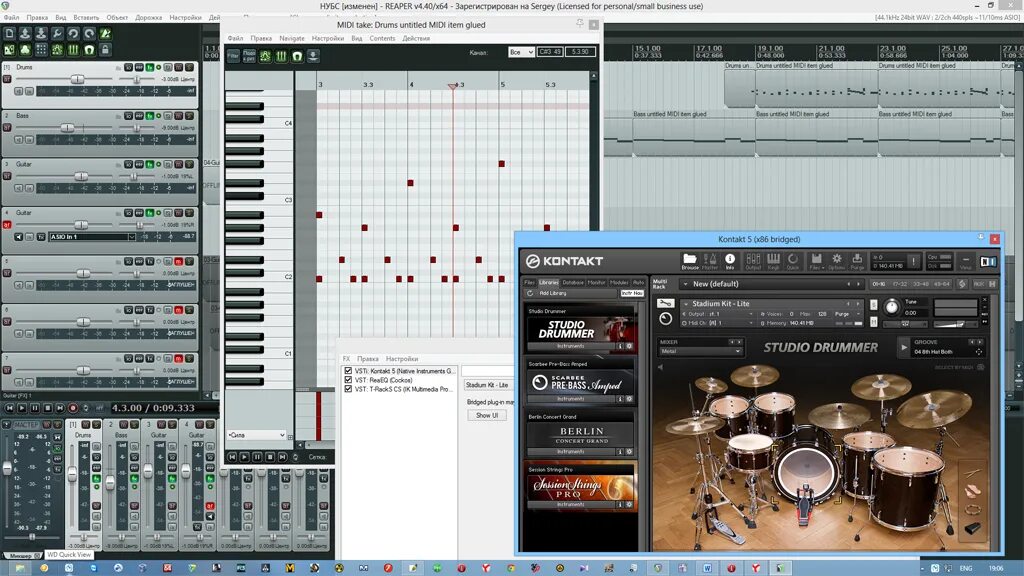This screenshot has width=1024, height=576.
Task: Switch to the Libraries tab in Kontakt
Action: pos(549,282)
